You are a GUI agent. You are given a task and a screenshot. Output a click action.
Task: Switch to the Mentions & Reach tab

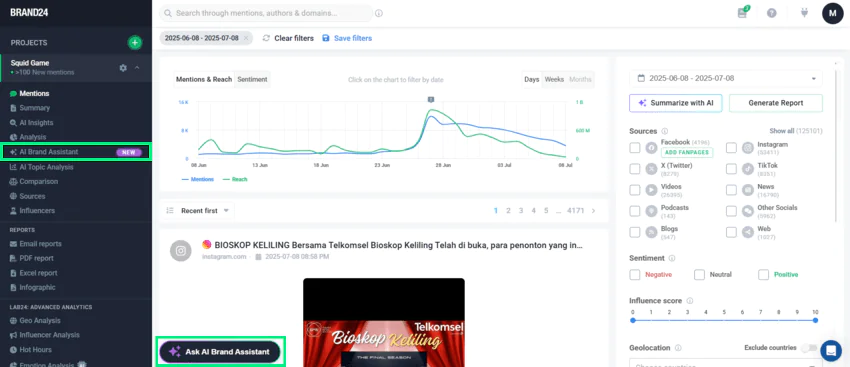coord(204,79)
